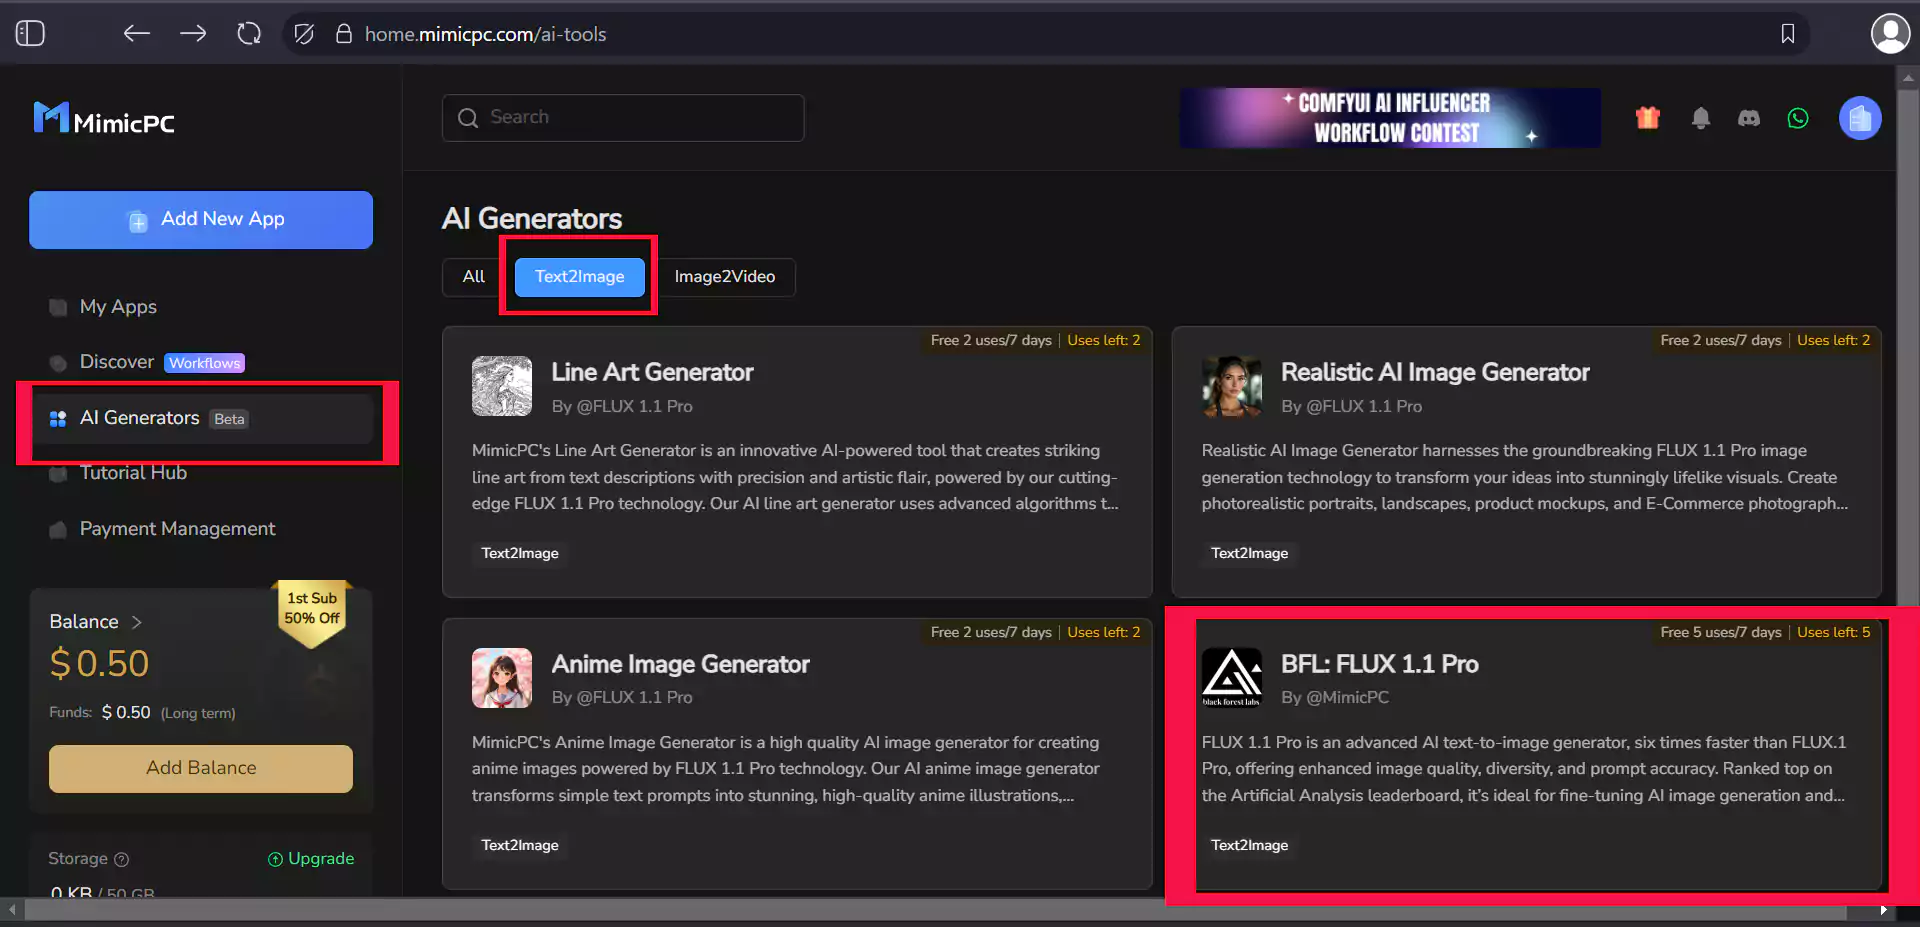Click the 1st Sub 50% Off badge
The width and height of the screenshot is (1920, 927).
[x=312, y=612]
